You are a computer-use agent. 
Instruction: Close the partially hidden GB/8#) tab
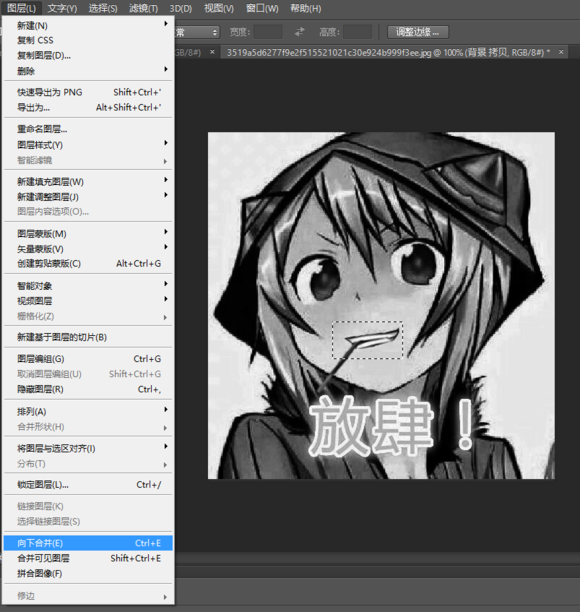click(212, 52)
